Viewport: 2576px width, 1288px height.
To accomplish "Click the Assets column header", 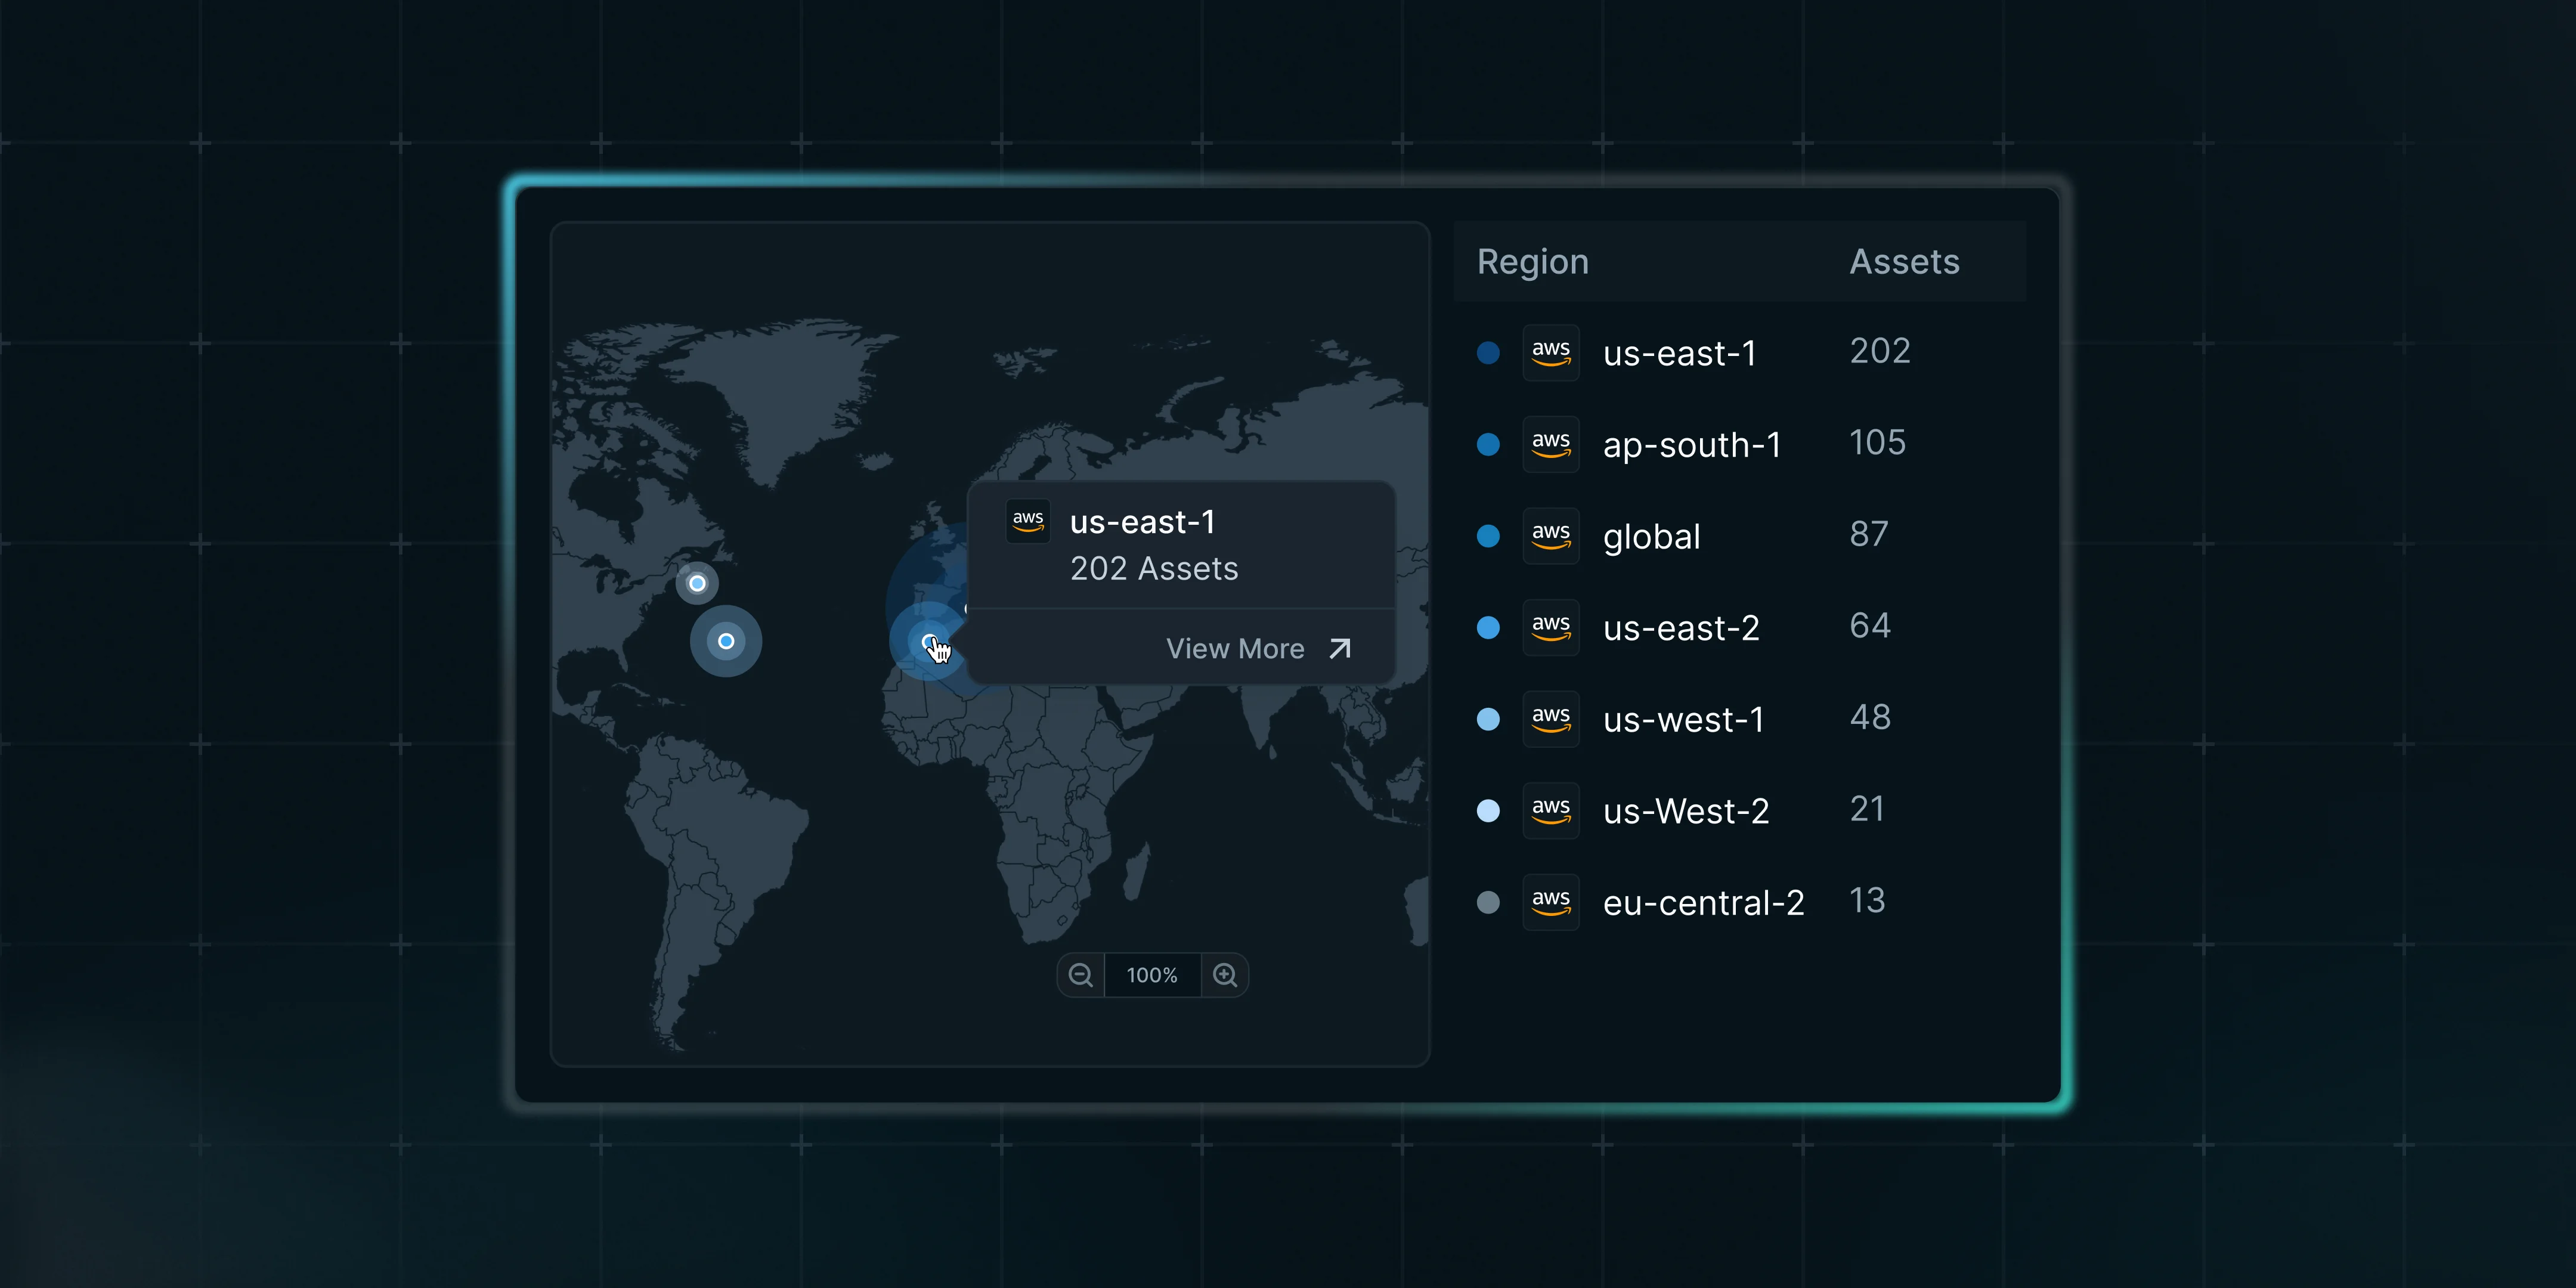I will point(1904,262).
